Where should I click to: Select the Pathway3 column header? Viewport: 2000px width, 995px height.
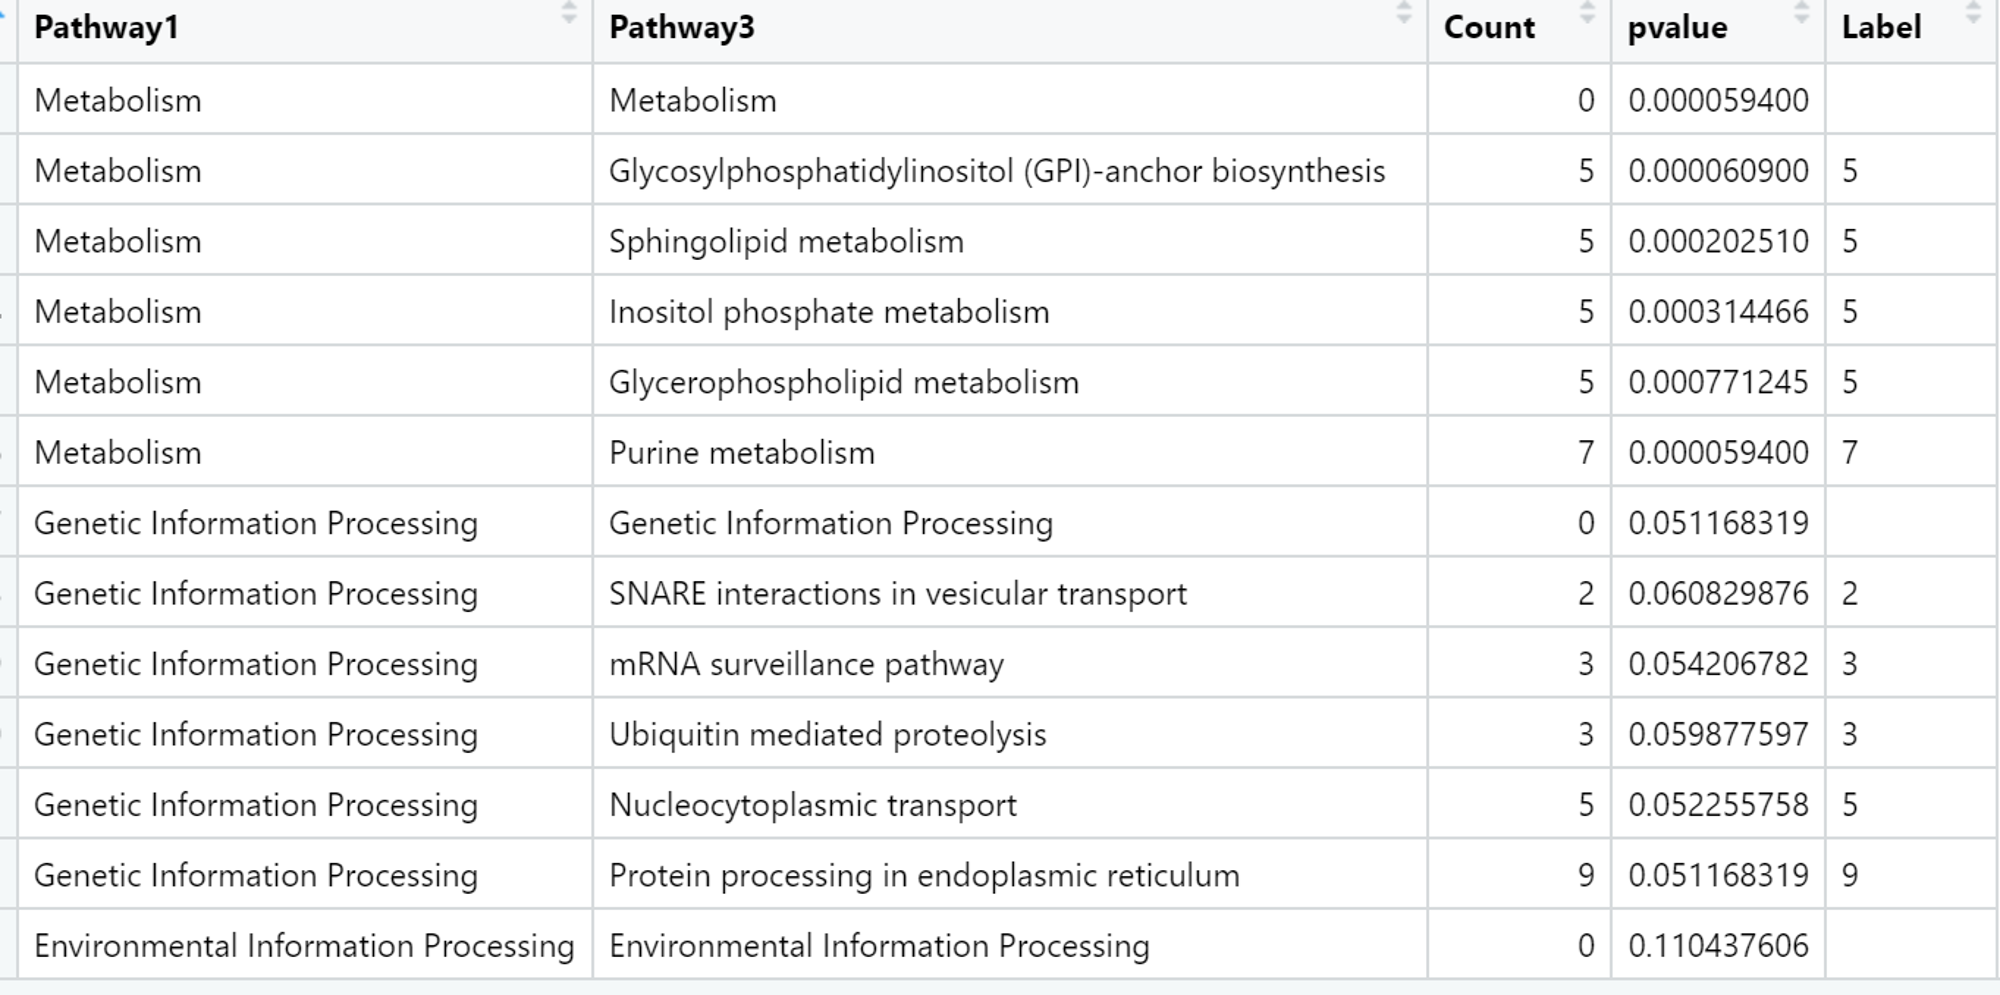(1010, 30)
